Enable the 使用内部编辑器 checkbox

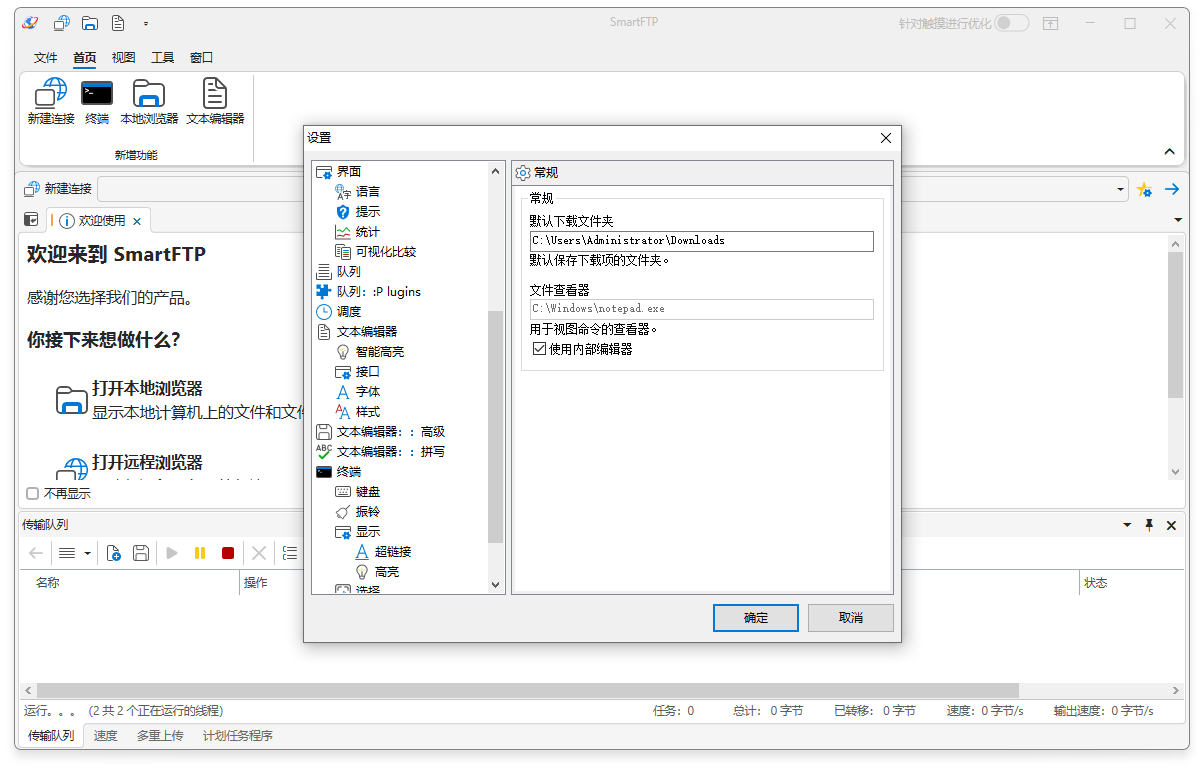coord(539,348)
